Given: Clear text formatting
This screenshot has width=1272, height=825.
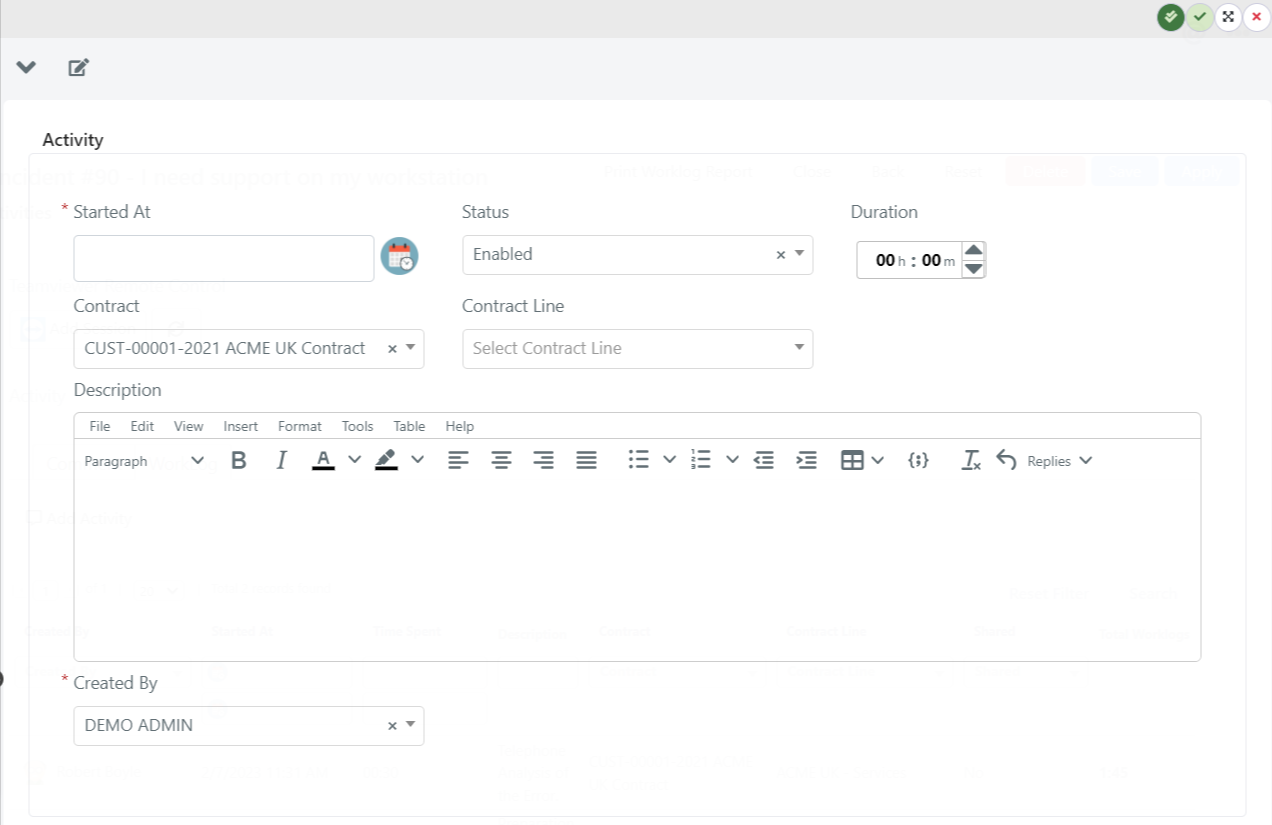Looking at the screenshot, I should (971, 461).
